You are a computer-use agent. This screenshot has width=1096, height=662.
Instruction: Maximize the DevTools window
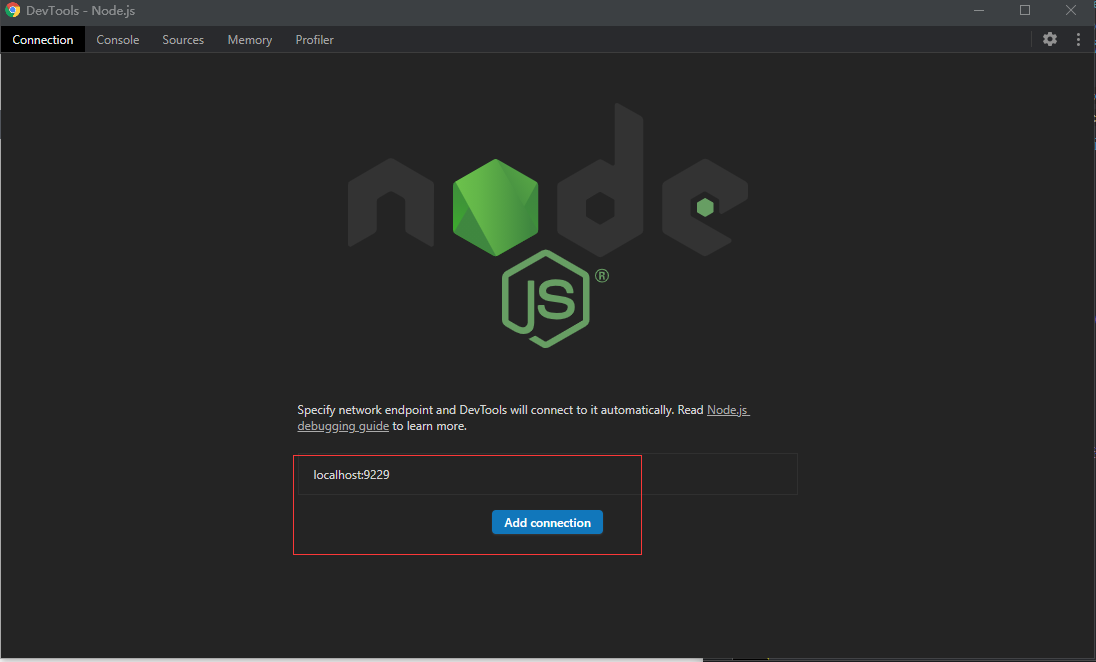(1025, 10)
